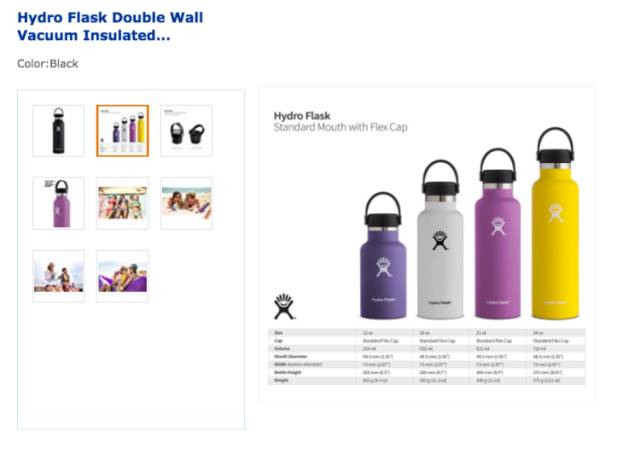Click the black logo on white bottle
Screen dimensions: 640x467
[x=440, y=240]
